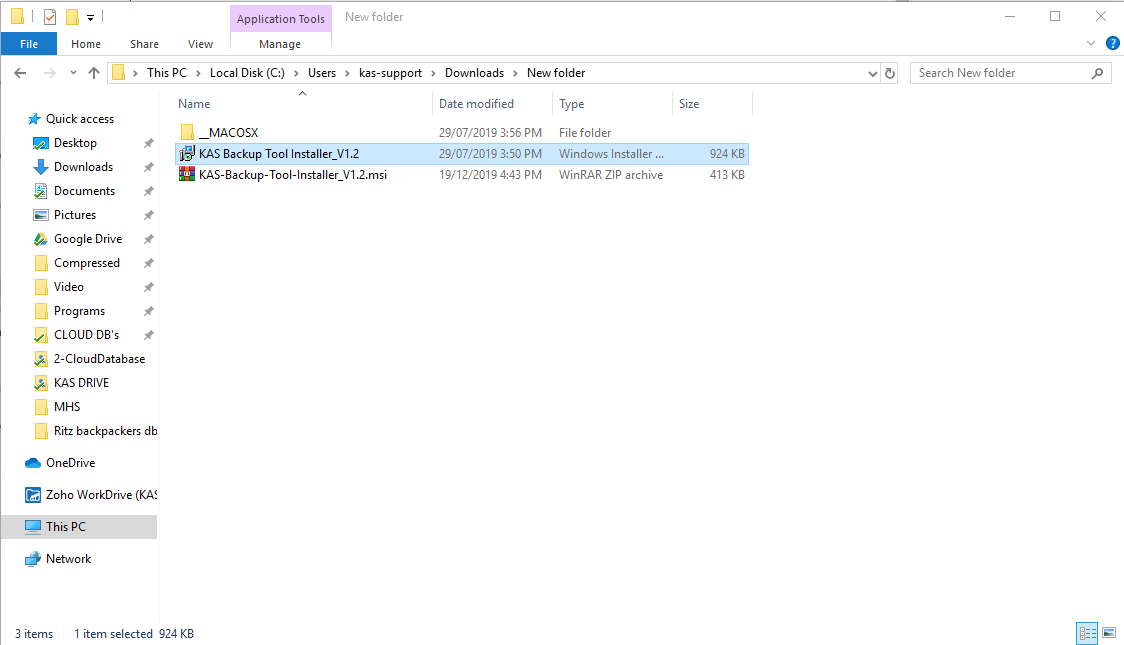Open Network in the navigation pane
Image resolution: width=1124 pixels, height=645 pixels.
pos(68,559)
